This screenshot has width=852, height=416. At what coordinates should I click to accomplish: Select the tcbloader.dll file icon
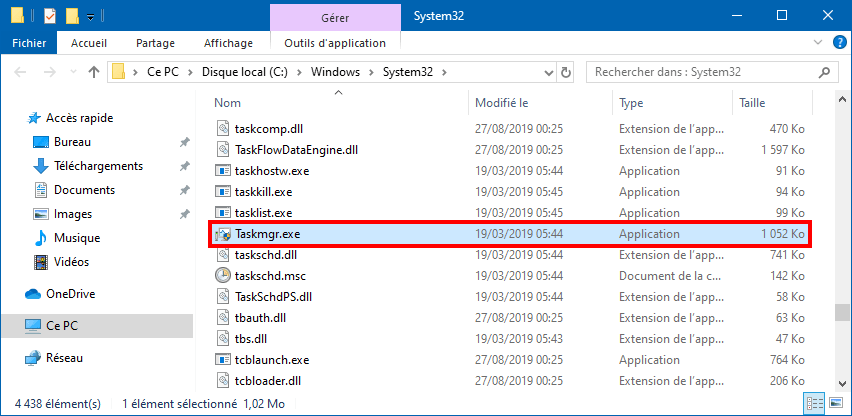pyautogui.click(x=223, y=380)
